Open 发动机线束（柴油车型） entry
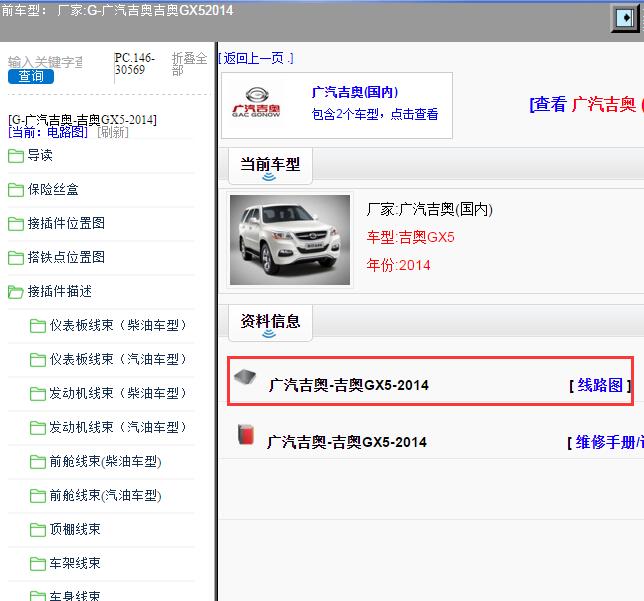Image resolution: width=644 pixels, height=601 pixels. pyautogui.click(x=118, y=394)
